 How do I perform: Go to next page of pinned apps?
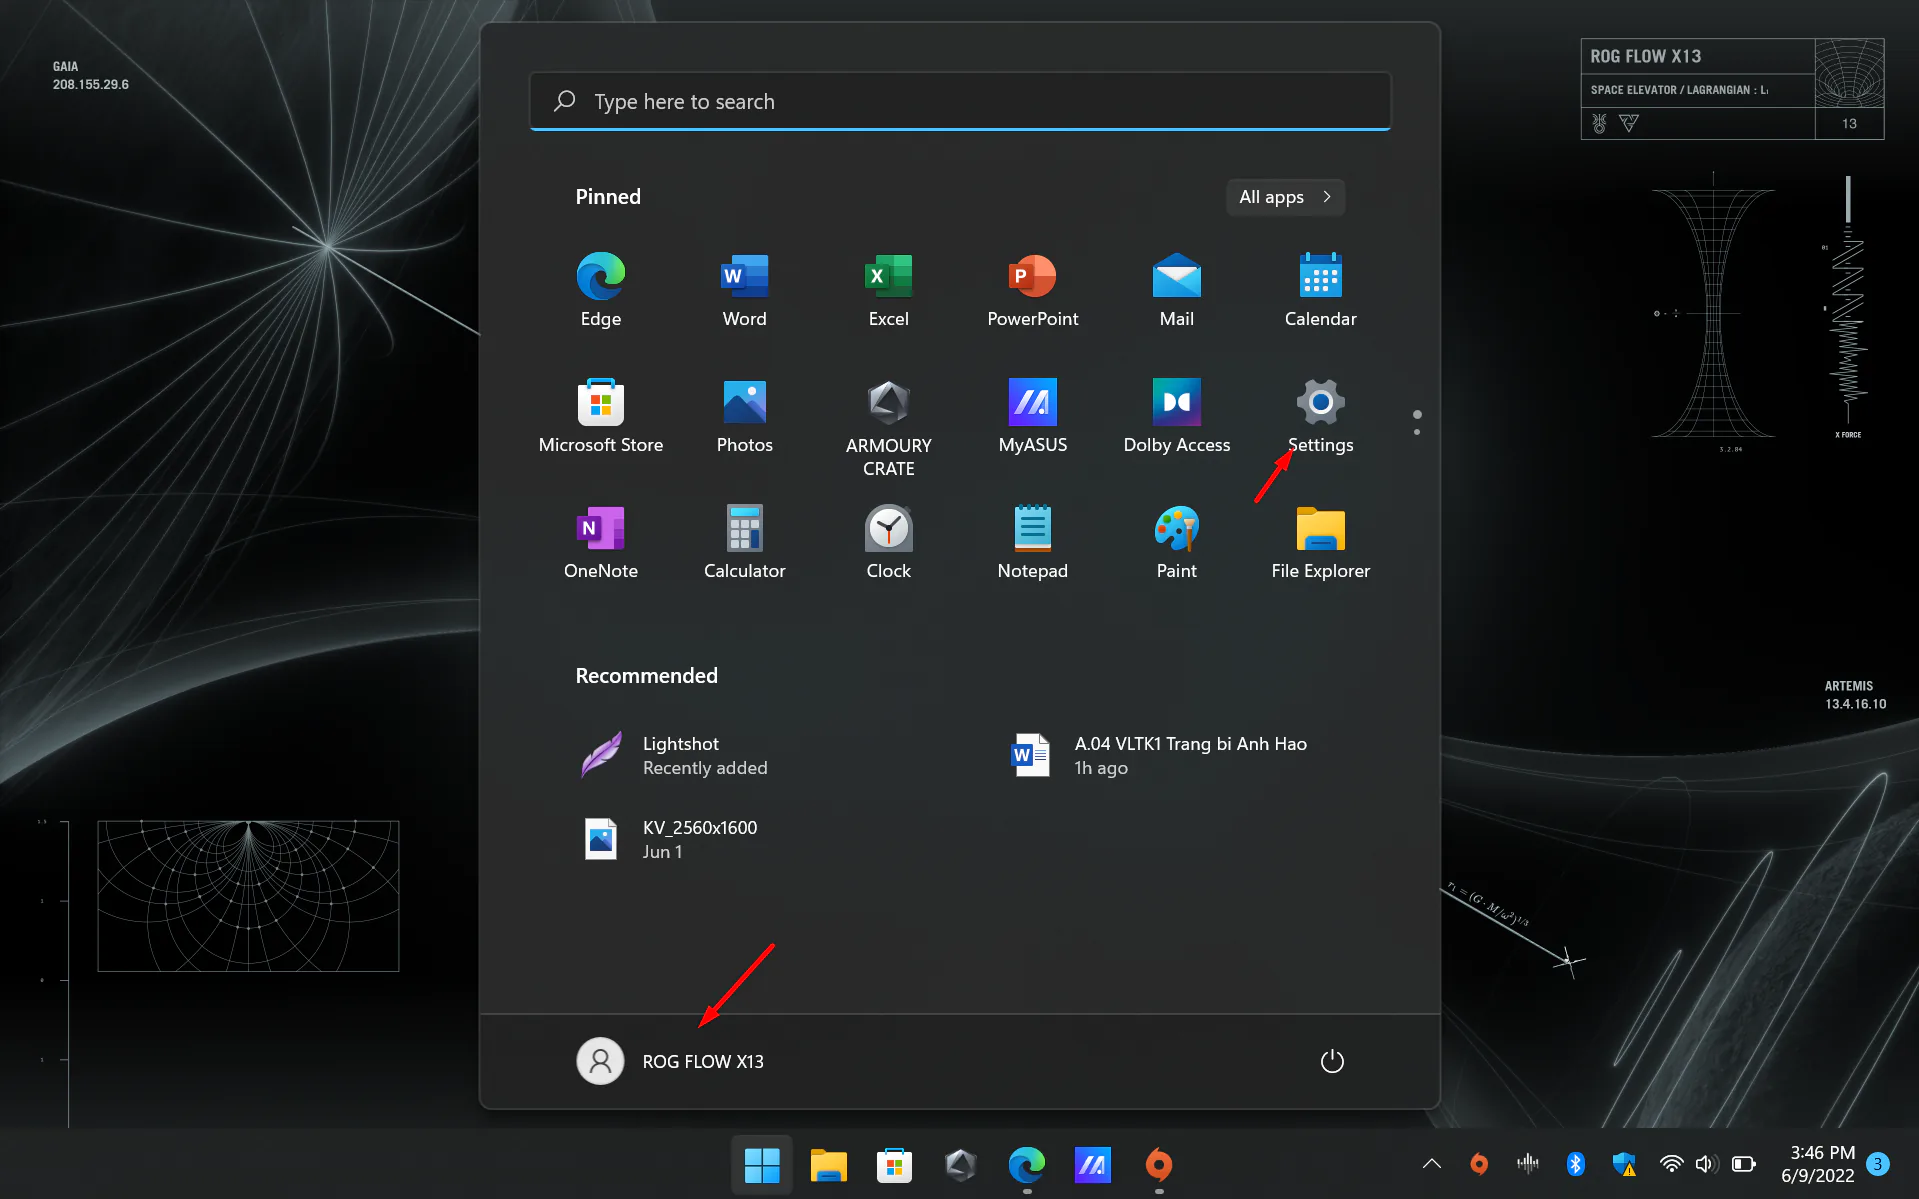(x=1417, y=432)
